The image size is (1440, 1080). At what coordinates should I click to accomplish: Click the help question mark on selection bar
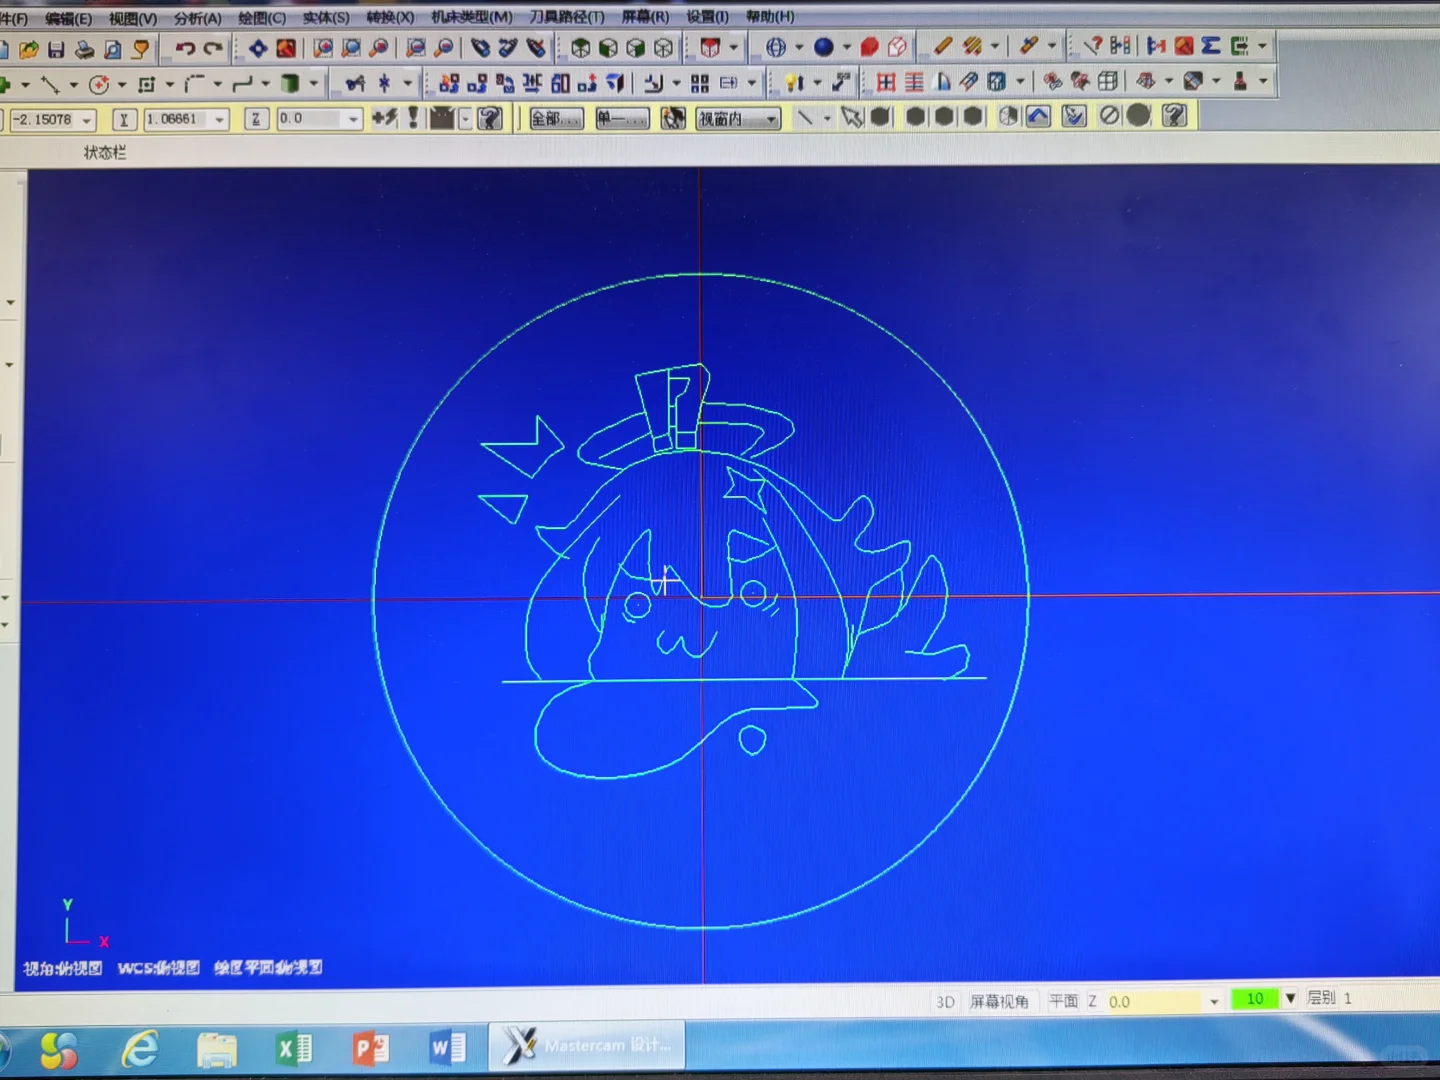point(1175,116)
